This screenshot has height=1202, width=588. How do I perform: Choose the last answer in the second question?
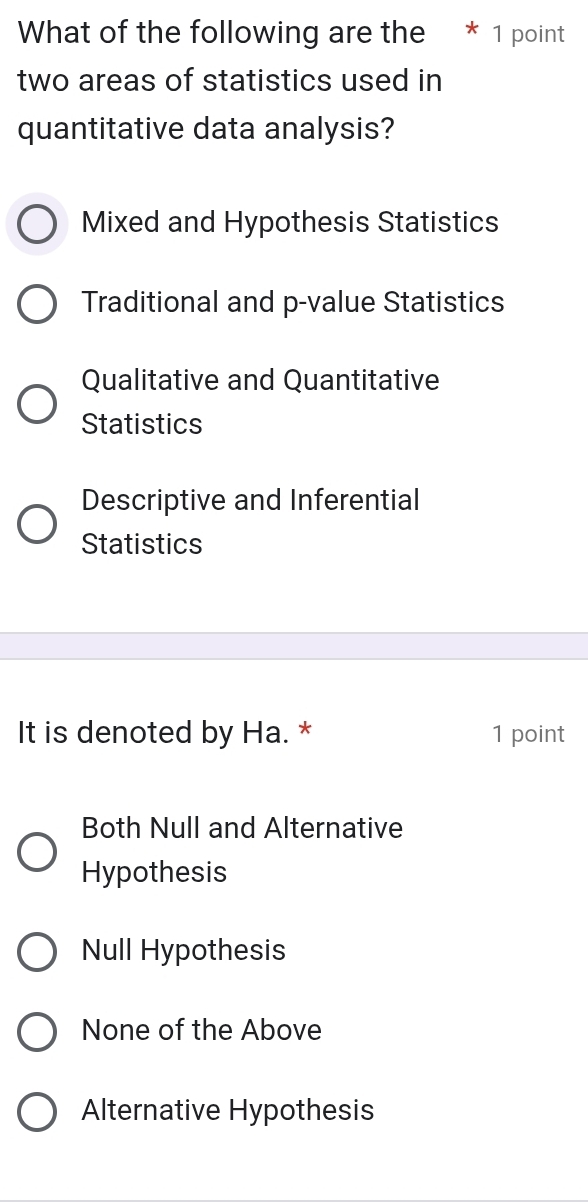coord(37,1111)
